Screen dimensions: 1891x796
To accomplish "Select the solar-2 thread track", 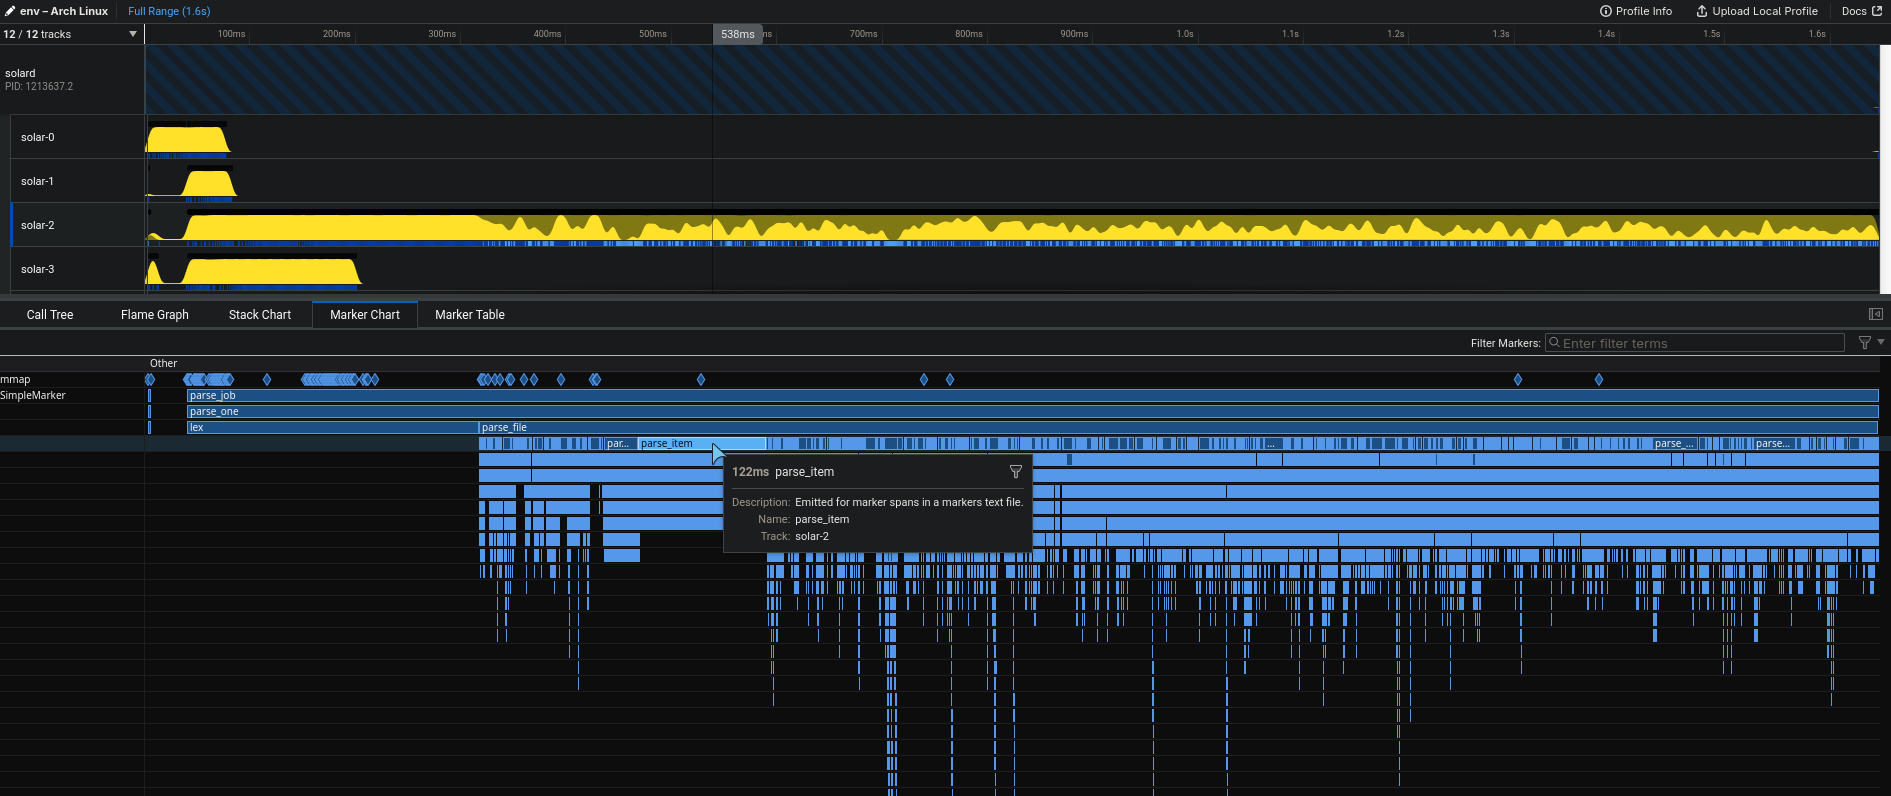I will point(77,225).
